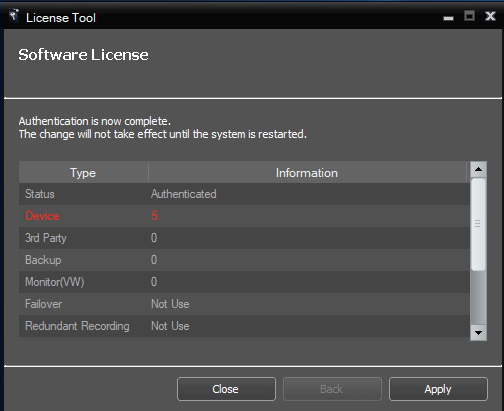Click the Information column header
504x411 pixels.
pos(307,173)
